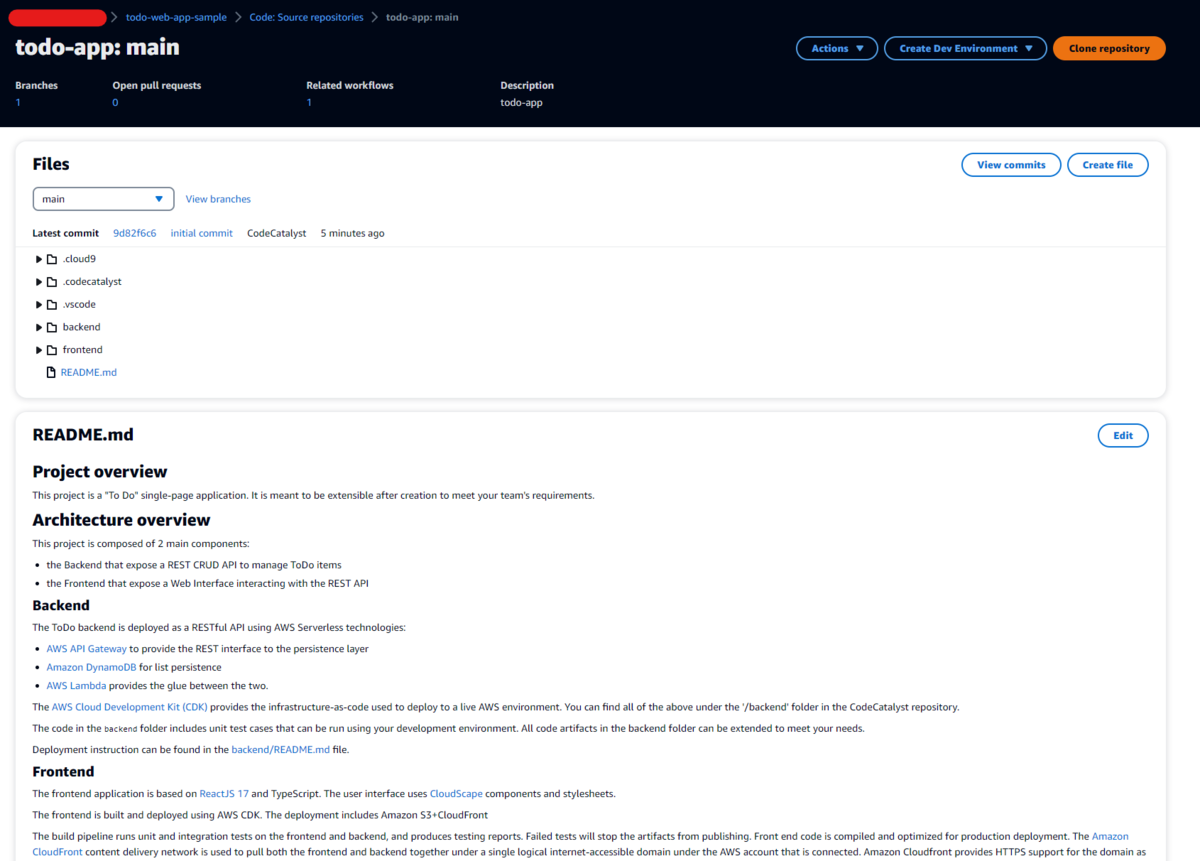Click the README.md file icon

(51, 373)
